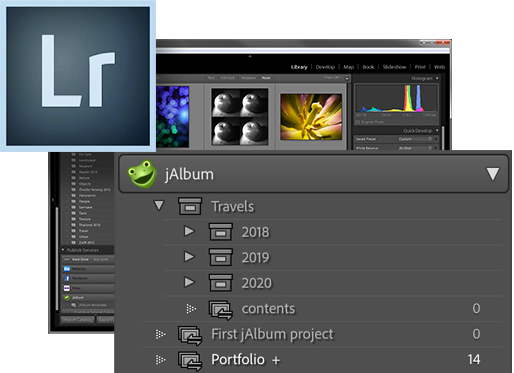Screen dimensions: 514x373
Task: Click the Hard Drive publish service icon
Action: (x=67, y=259)
